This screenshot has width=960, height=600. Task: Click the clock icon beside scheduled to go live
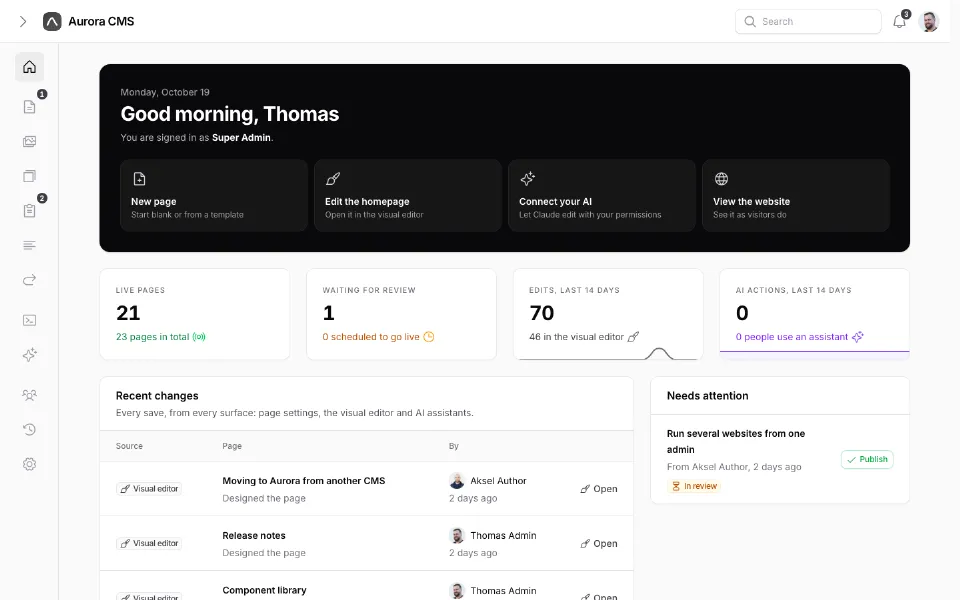[x=429, y=337]
